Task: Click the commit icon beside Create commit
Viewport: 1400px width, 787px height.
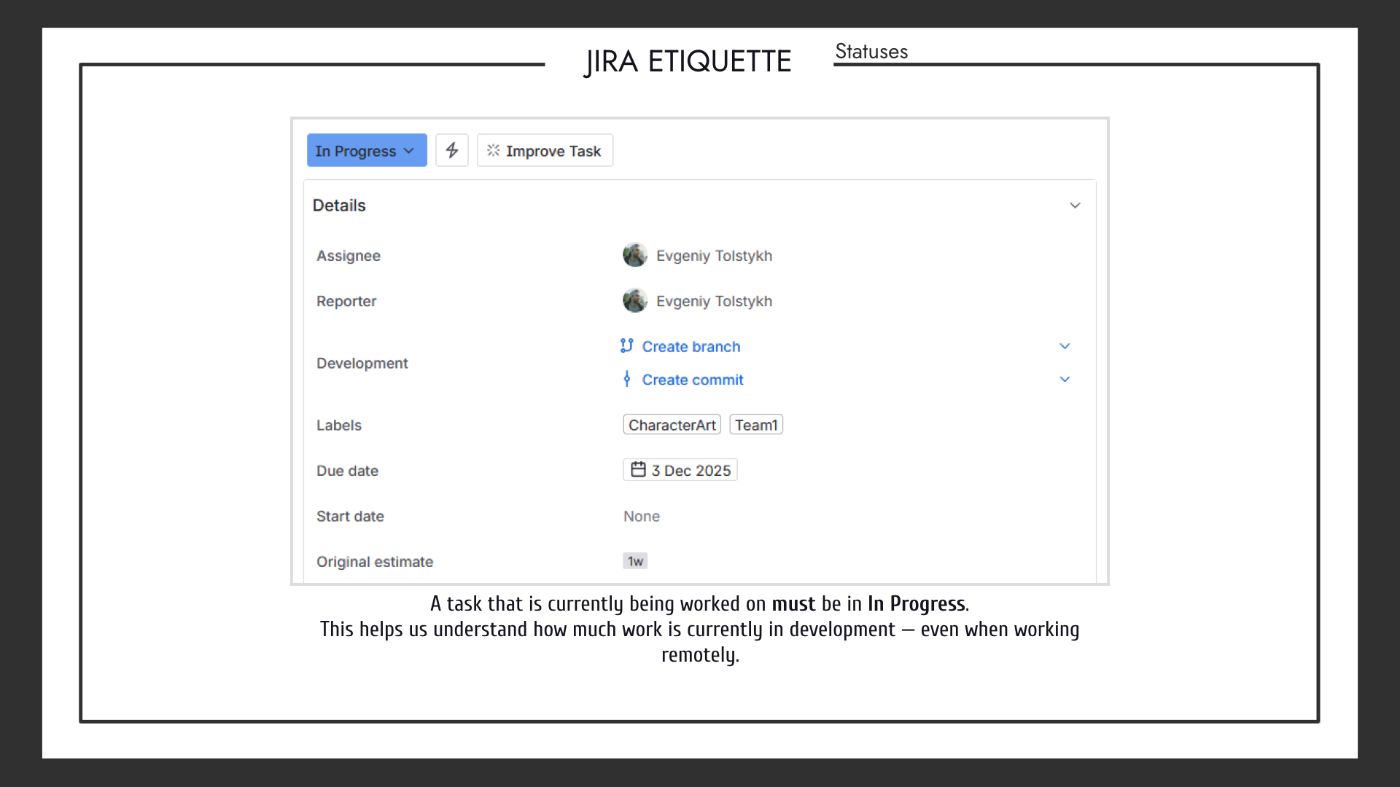Action: tap(627, 379)
